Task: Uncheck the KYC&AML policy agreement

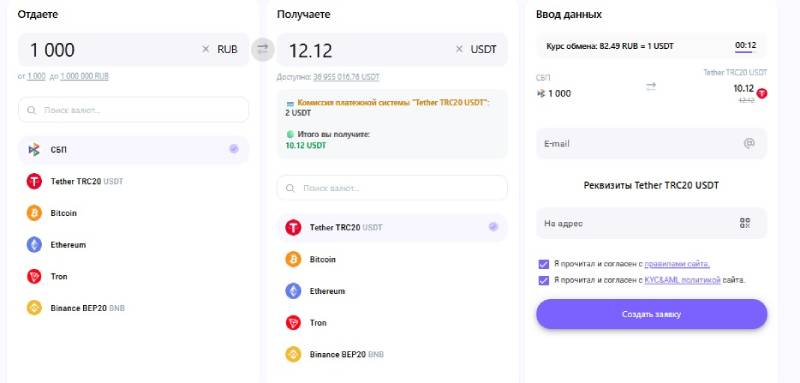Action: 543,280
